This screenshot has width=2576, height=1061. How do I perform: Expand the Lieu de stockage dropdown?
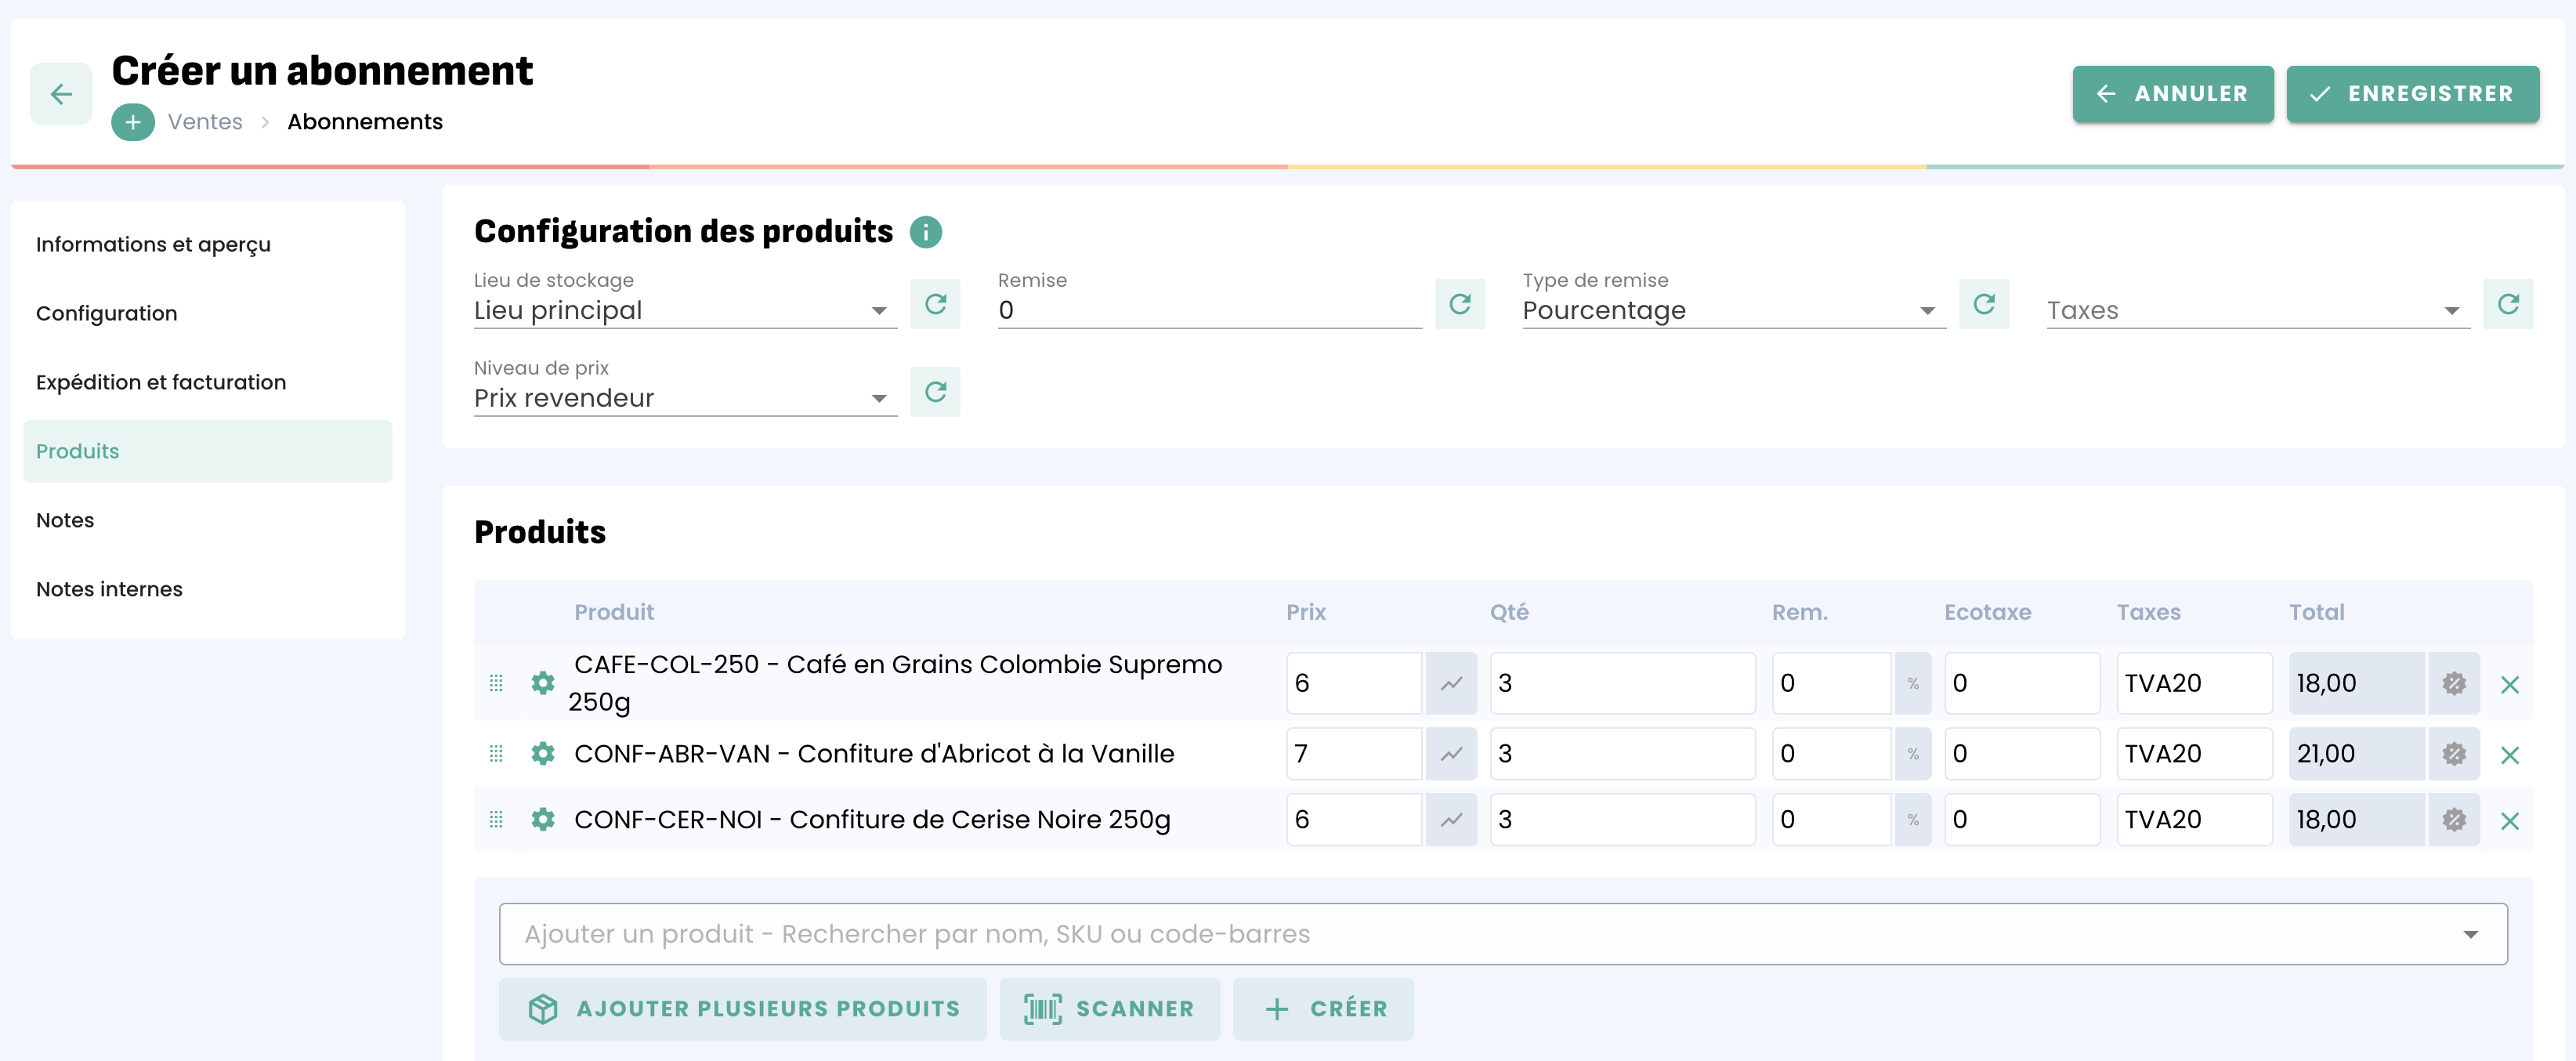pos(879,311)
